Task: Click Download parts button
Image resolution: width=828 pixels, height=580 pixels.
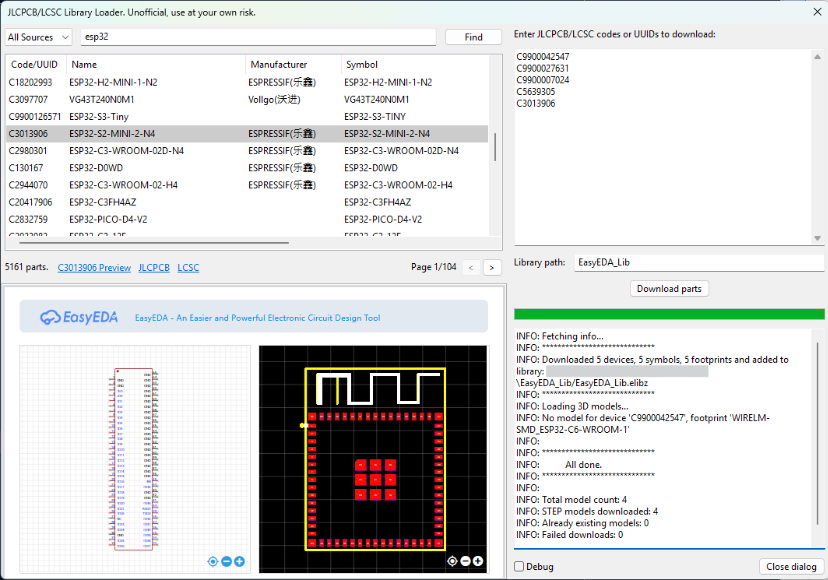Action: coord(669,288)
